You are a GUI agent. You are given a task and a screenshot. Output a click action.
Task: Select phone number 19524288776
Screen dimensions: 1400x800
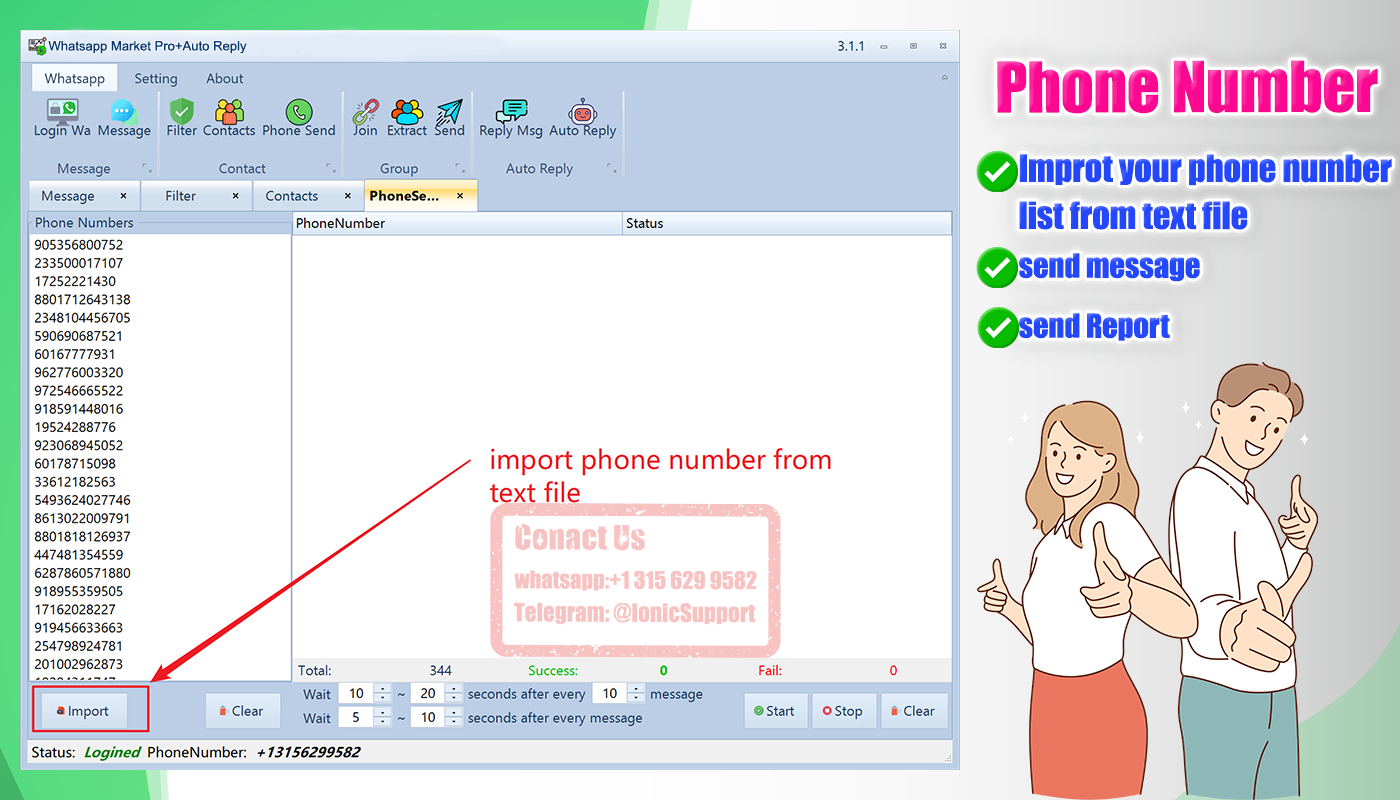click(x=75, y=427)
